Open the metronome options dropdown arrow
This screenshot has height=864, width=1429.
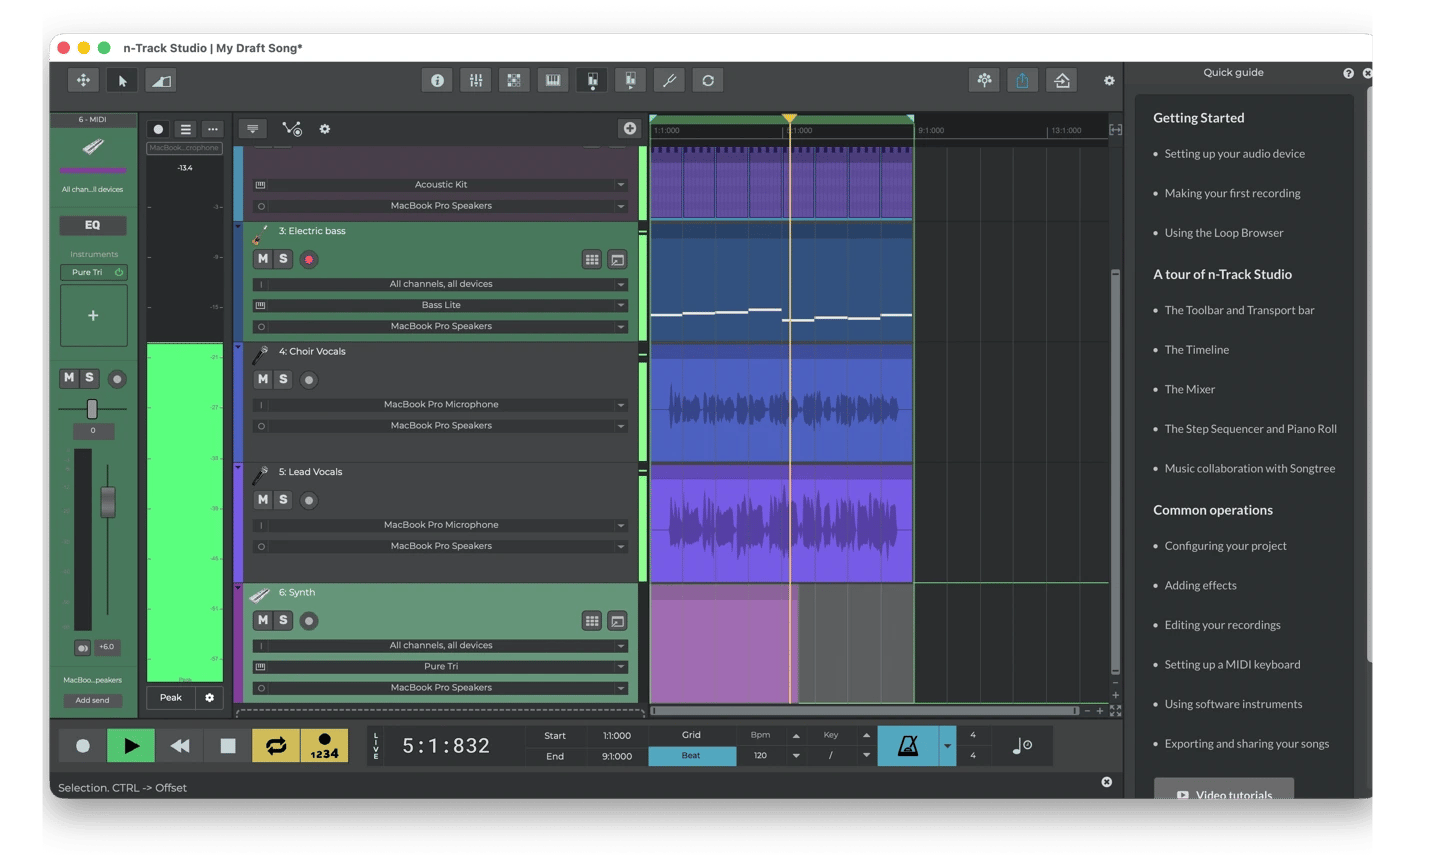click(947, 746)
